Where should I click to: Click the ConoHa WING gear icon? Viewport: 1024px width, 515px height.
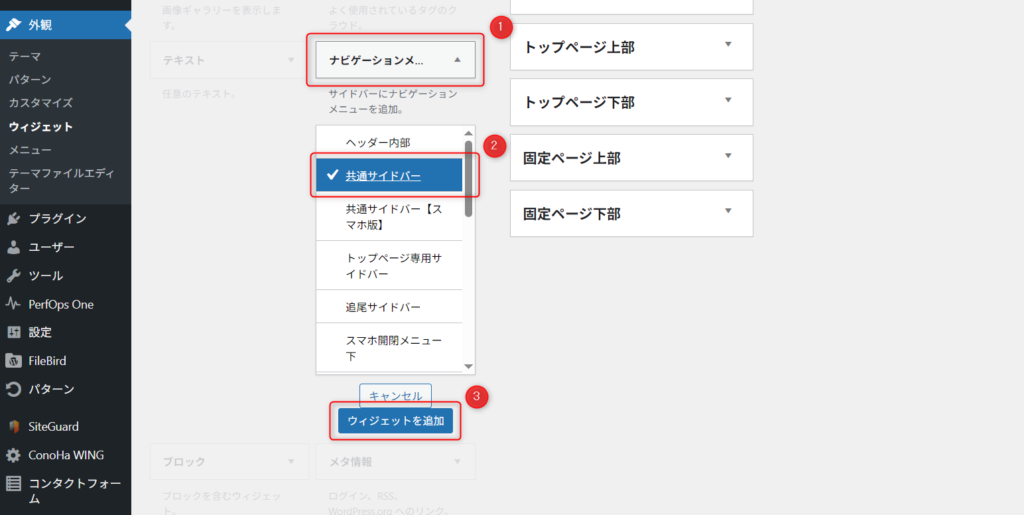click(14, 455)
